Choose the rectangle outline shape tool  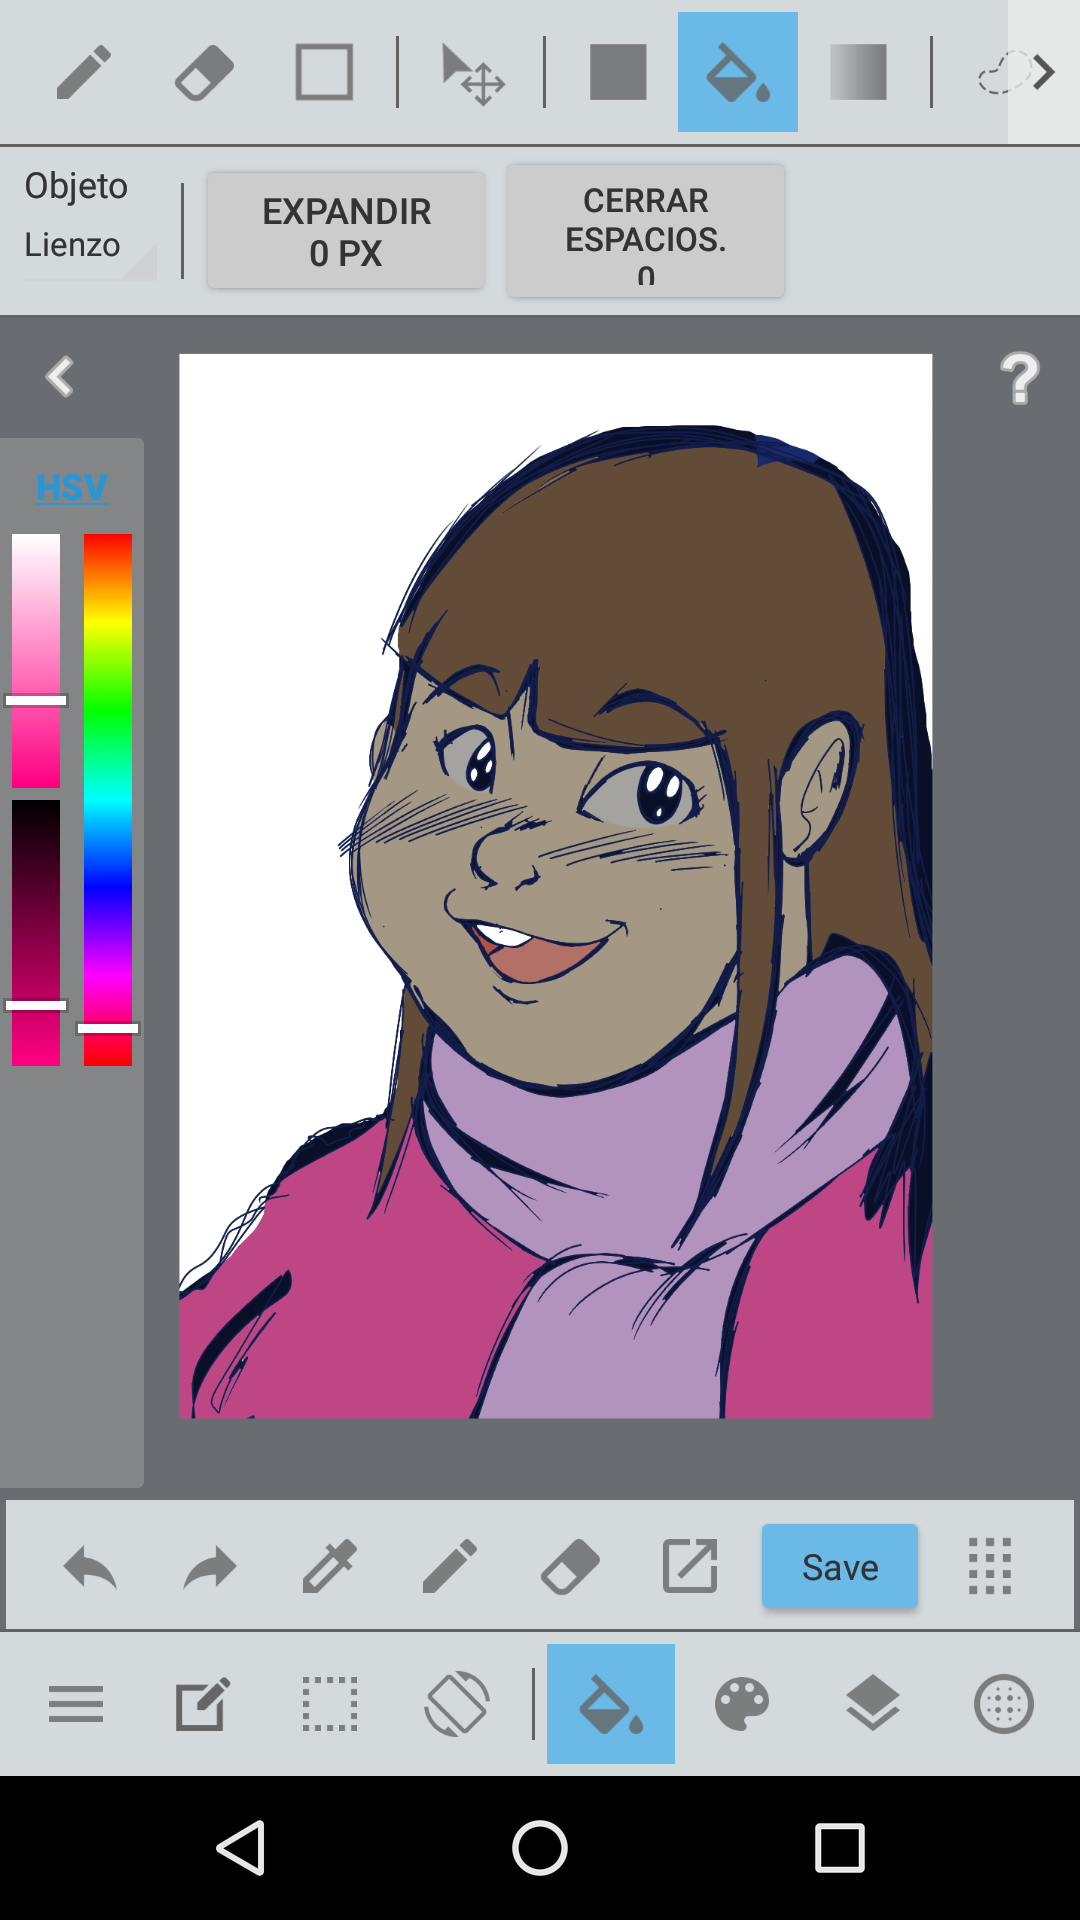pyautogui.click(x=324, y=72)
